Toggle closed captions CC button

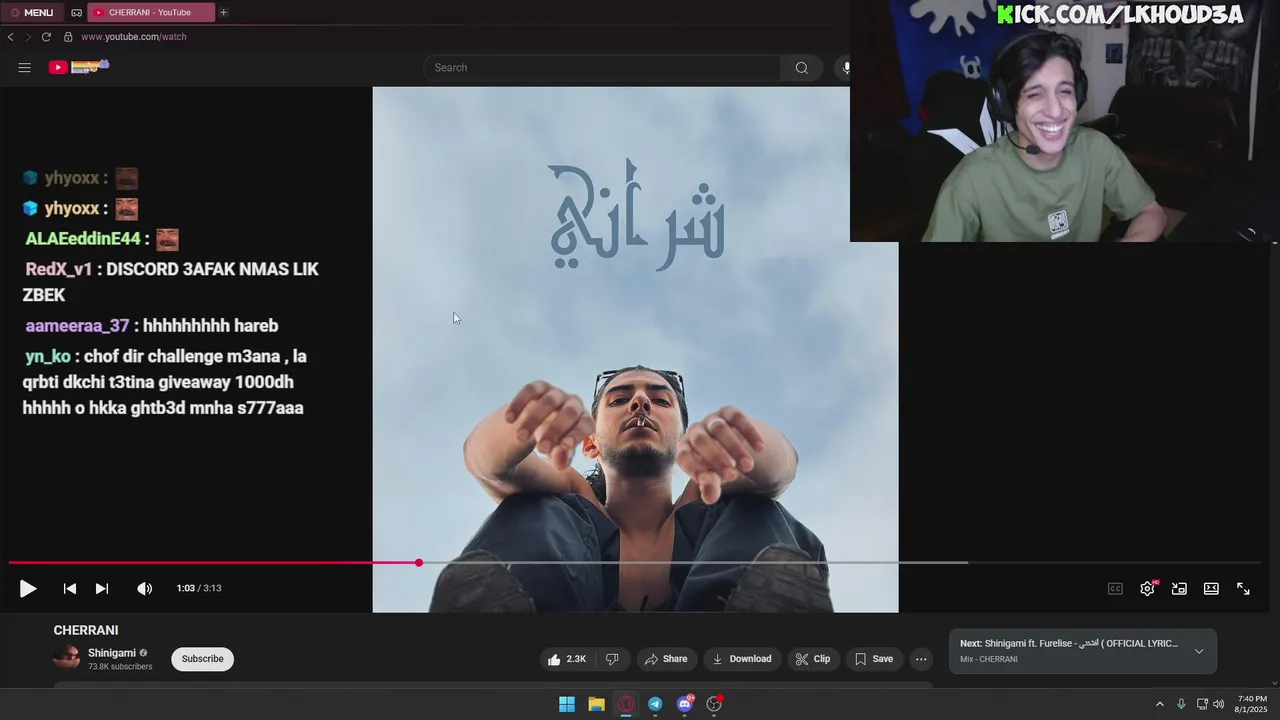(1115, 589)
